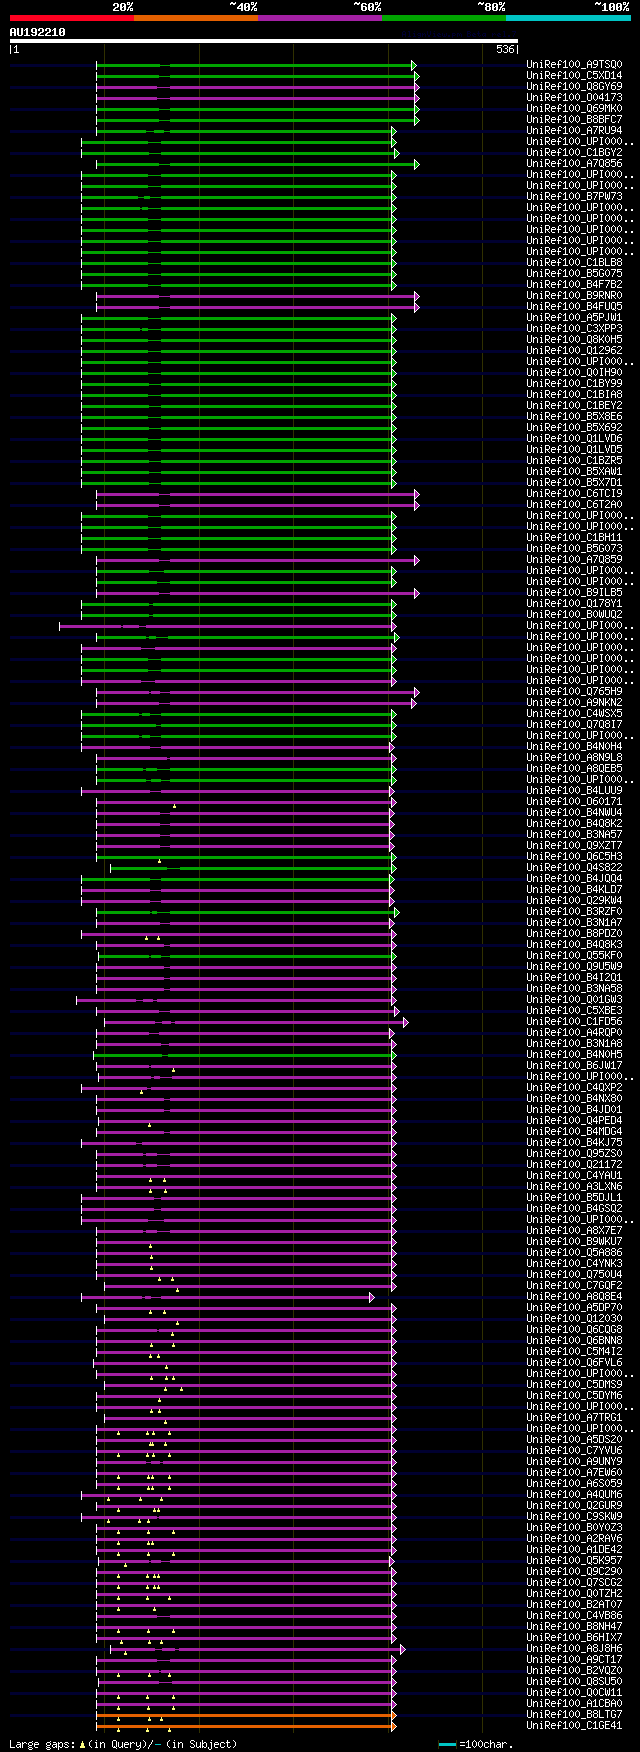Select hit label UniRef100_B5G075
This screenshot has width=640, height=1752.
coord(574,274)
